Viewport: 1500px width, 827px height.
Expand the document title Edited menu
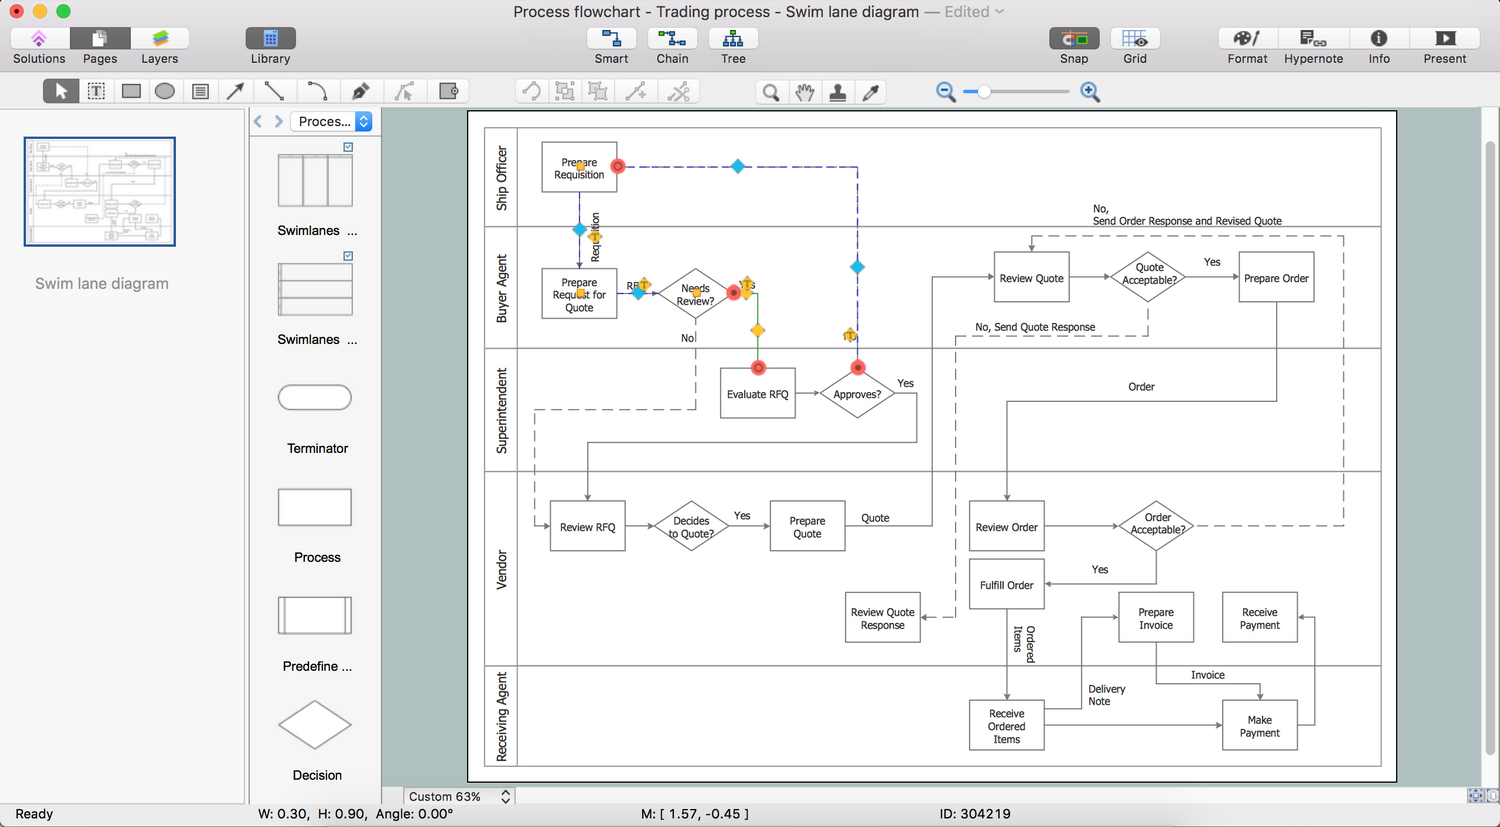tap(974, 12)
